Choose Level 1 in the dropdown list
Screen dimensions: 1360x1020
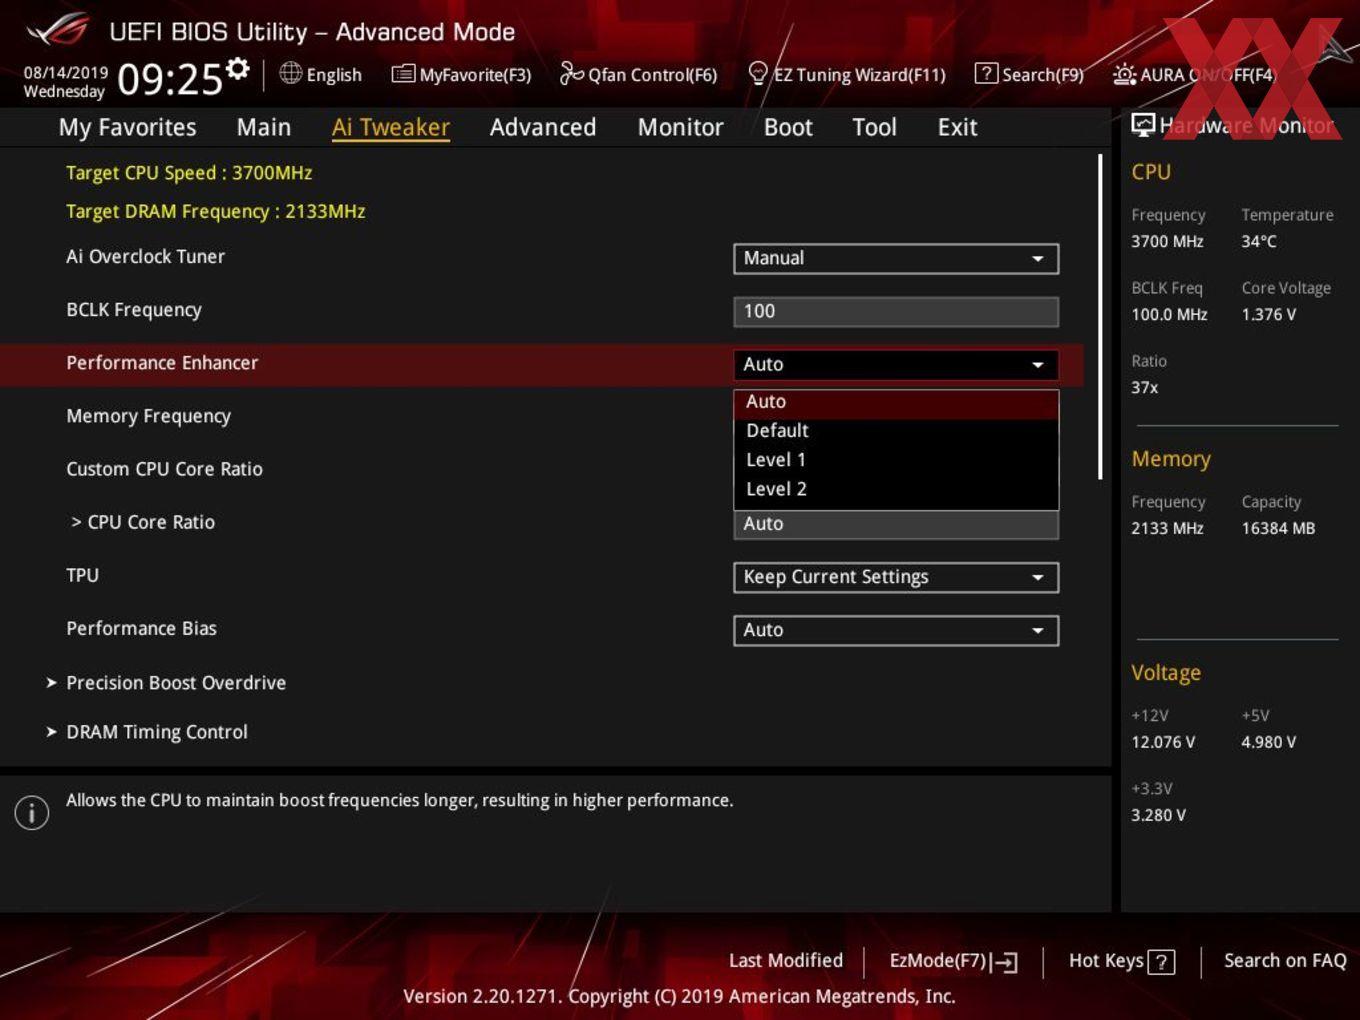(x=896, y=460)
